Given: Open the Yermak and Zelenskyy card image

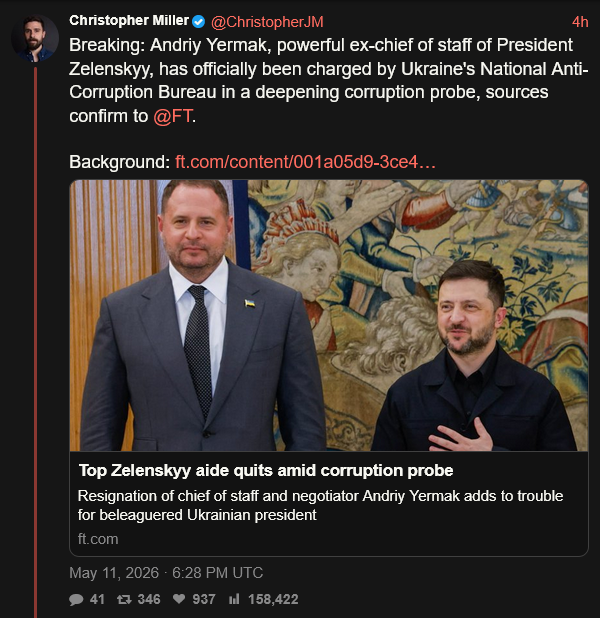Looking at the screenshot, I should click(329, 315).
